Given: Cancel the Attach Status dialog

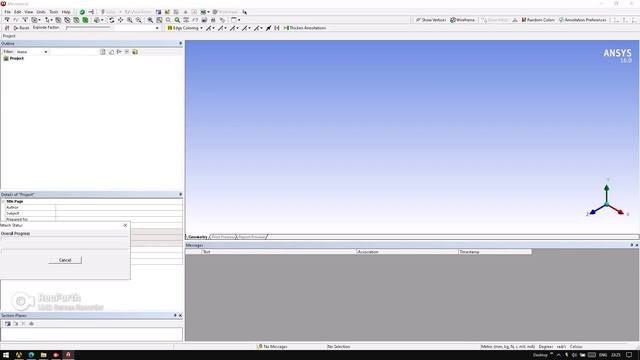Looking at the screenshot, I should pos(65,260).
